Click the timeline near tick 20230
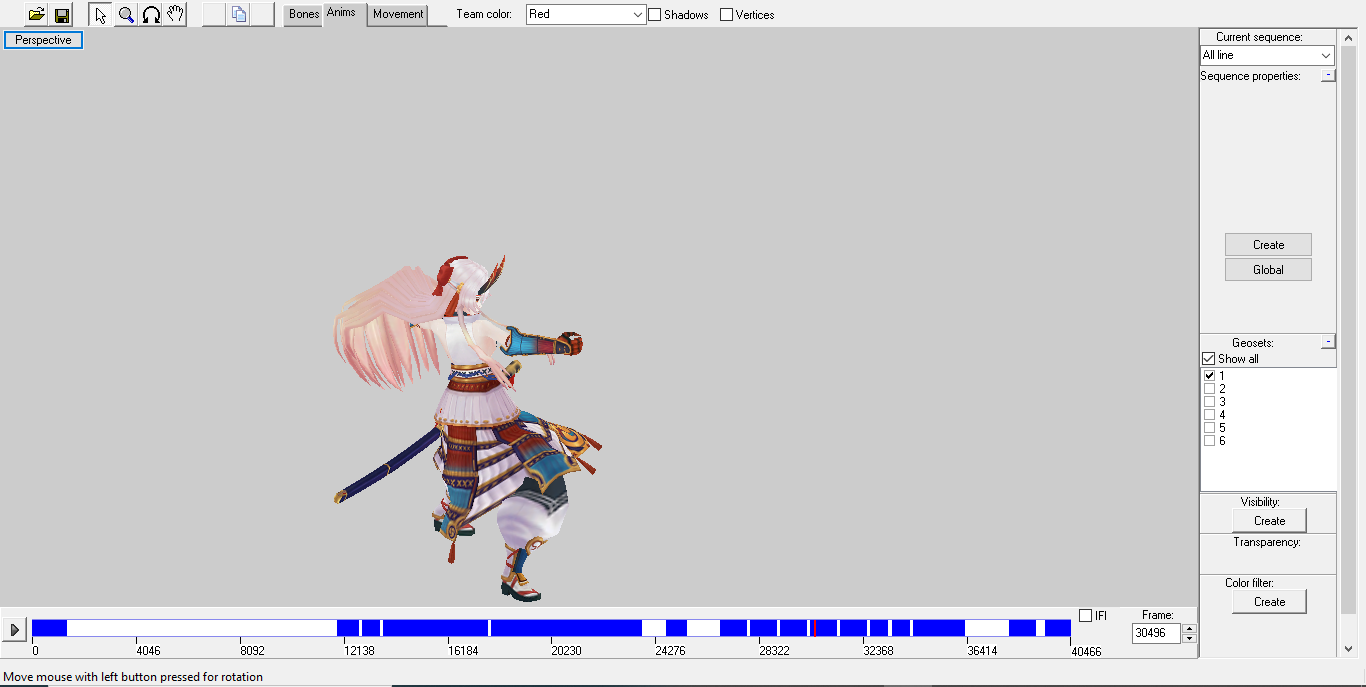Image resolution: width=1366 pixels, height=687 pixels. [x=551, y=628]
